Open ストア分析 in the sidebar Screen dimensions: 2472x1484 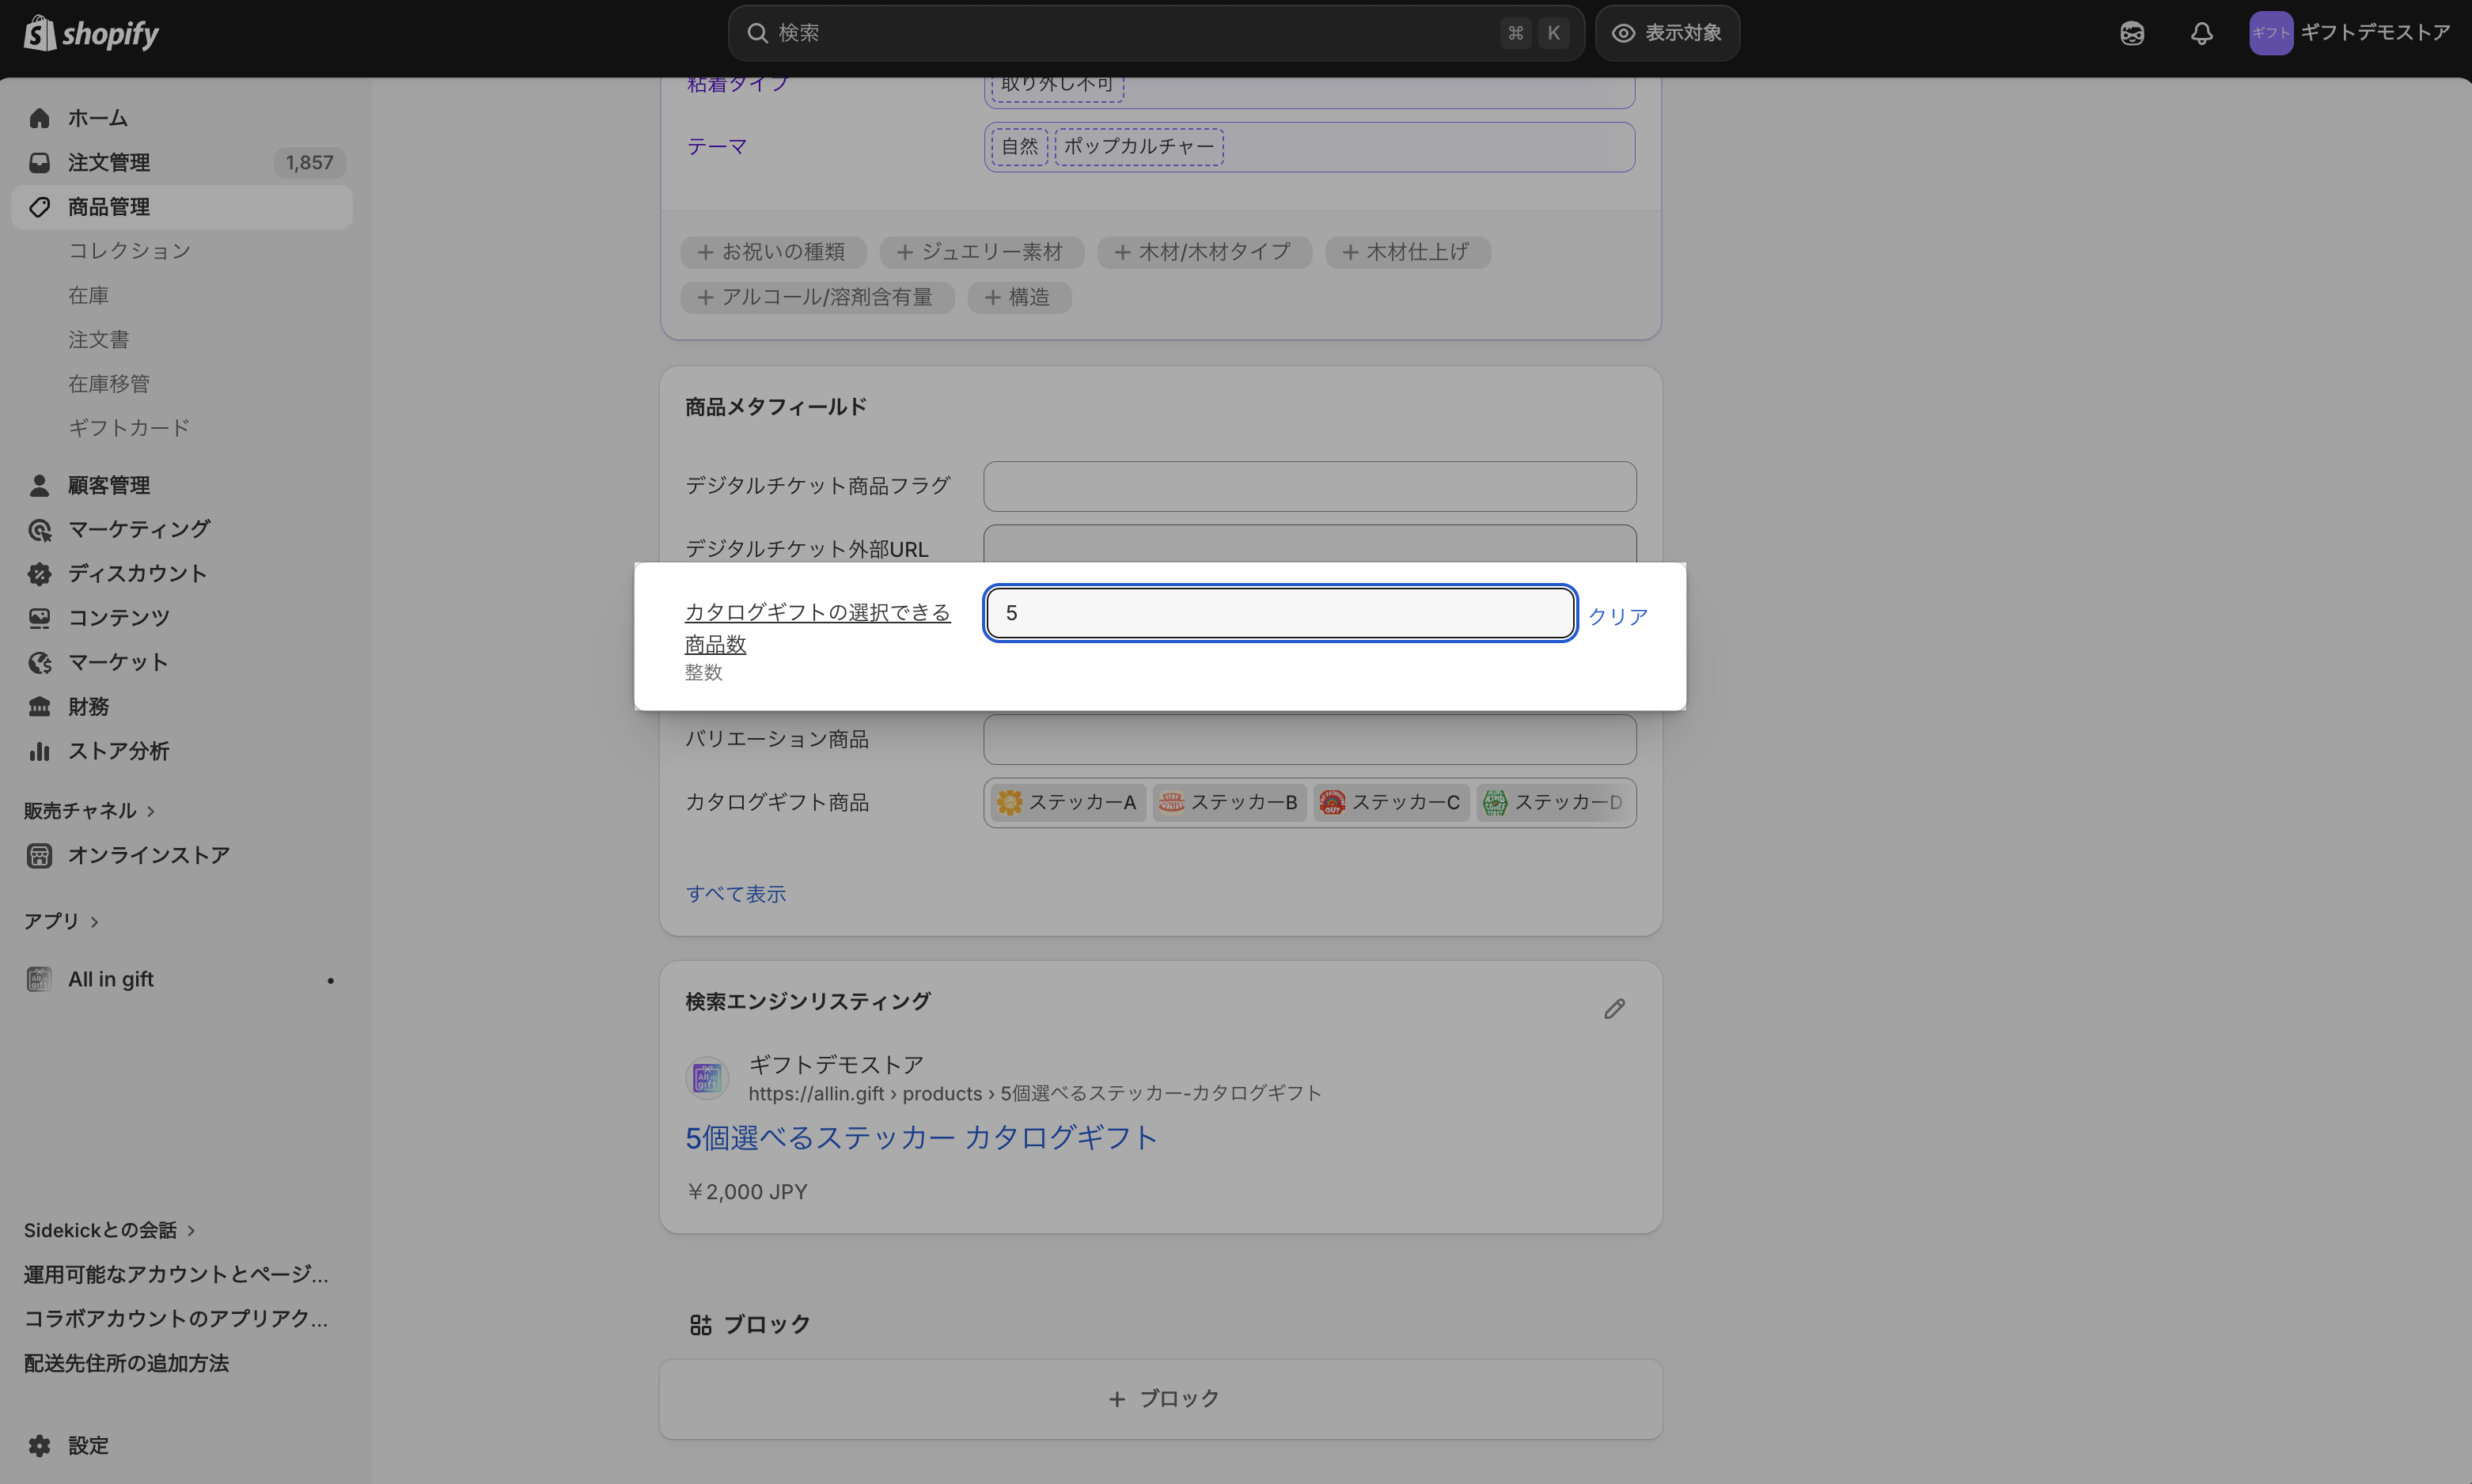point(117,751)
